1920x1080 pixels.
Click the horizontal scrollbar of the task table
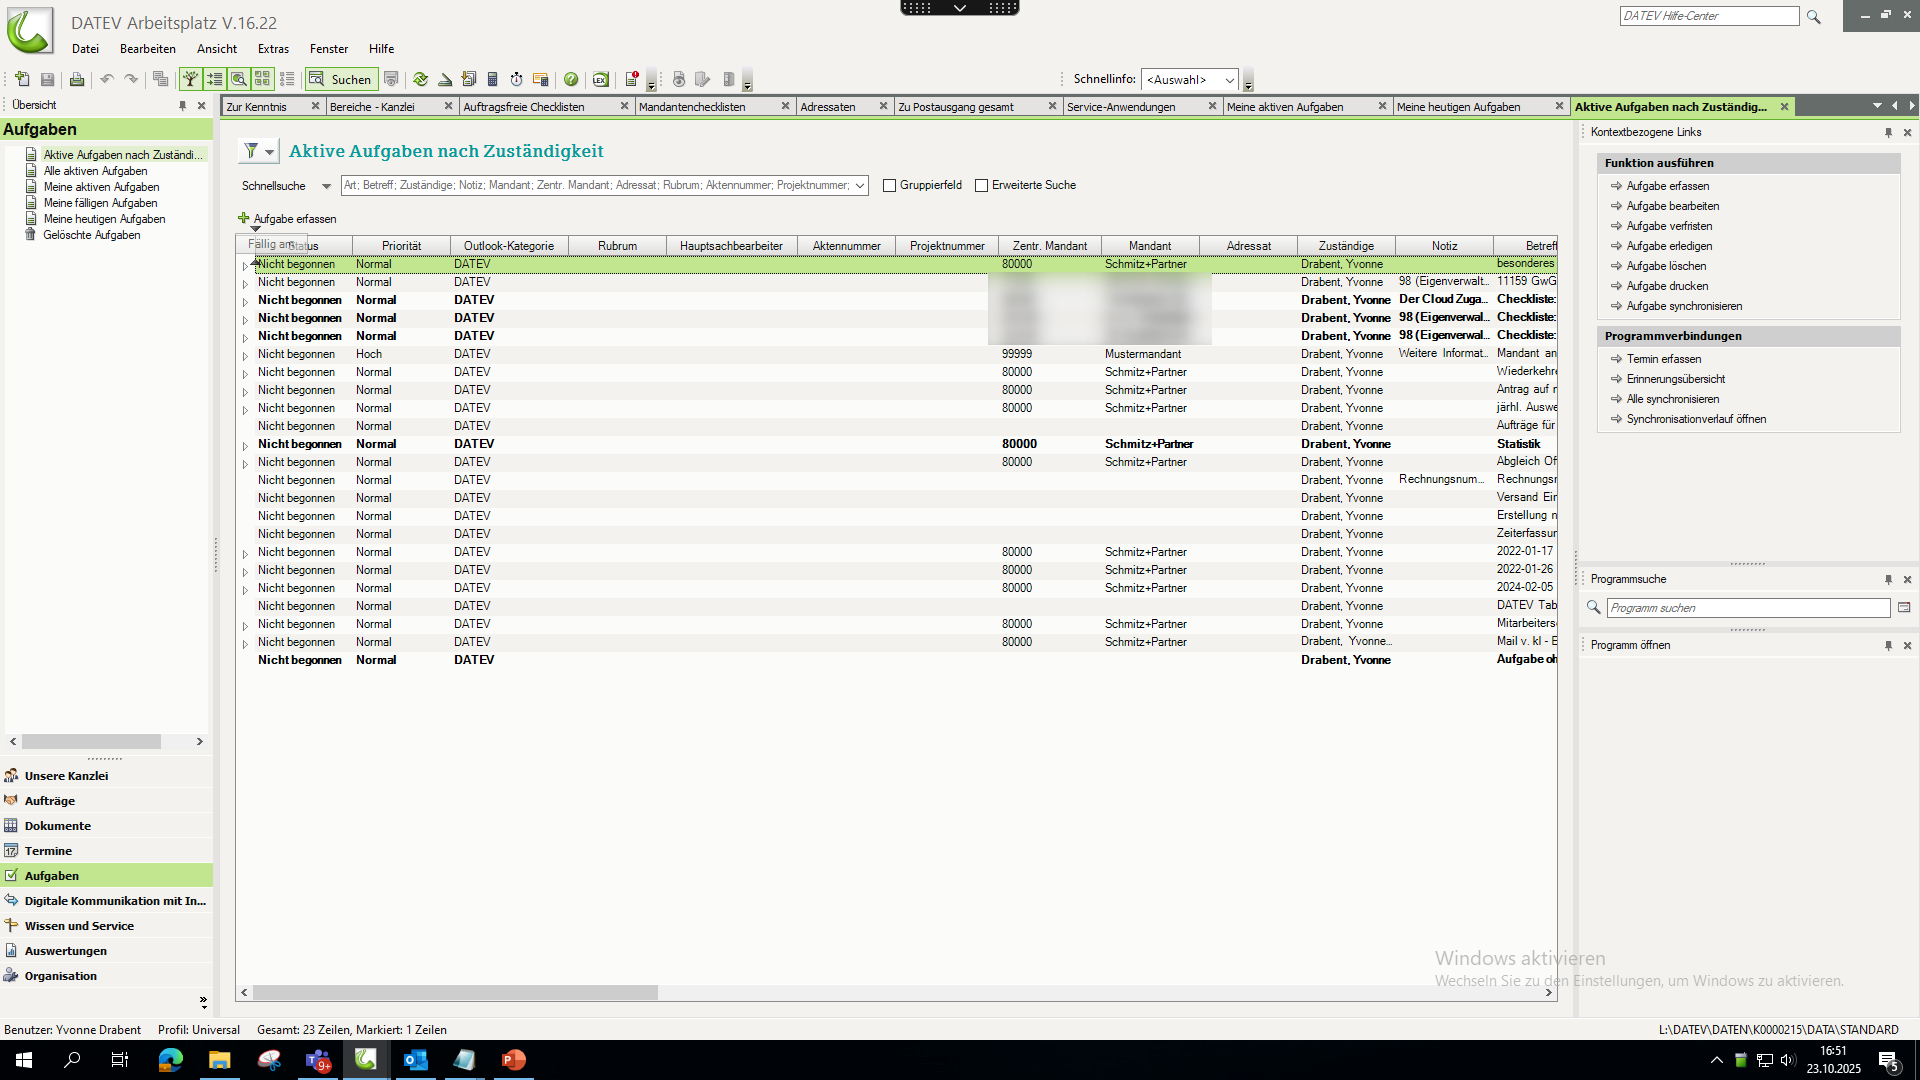(x=455, y=993)
